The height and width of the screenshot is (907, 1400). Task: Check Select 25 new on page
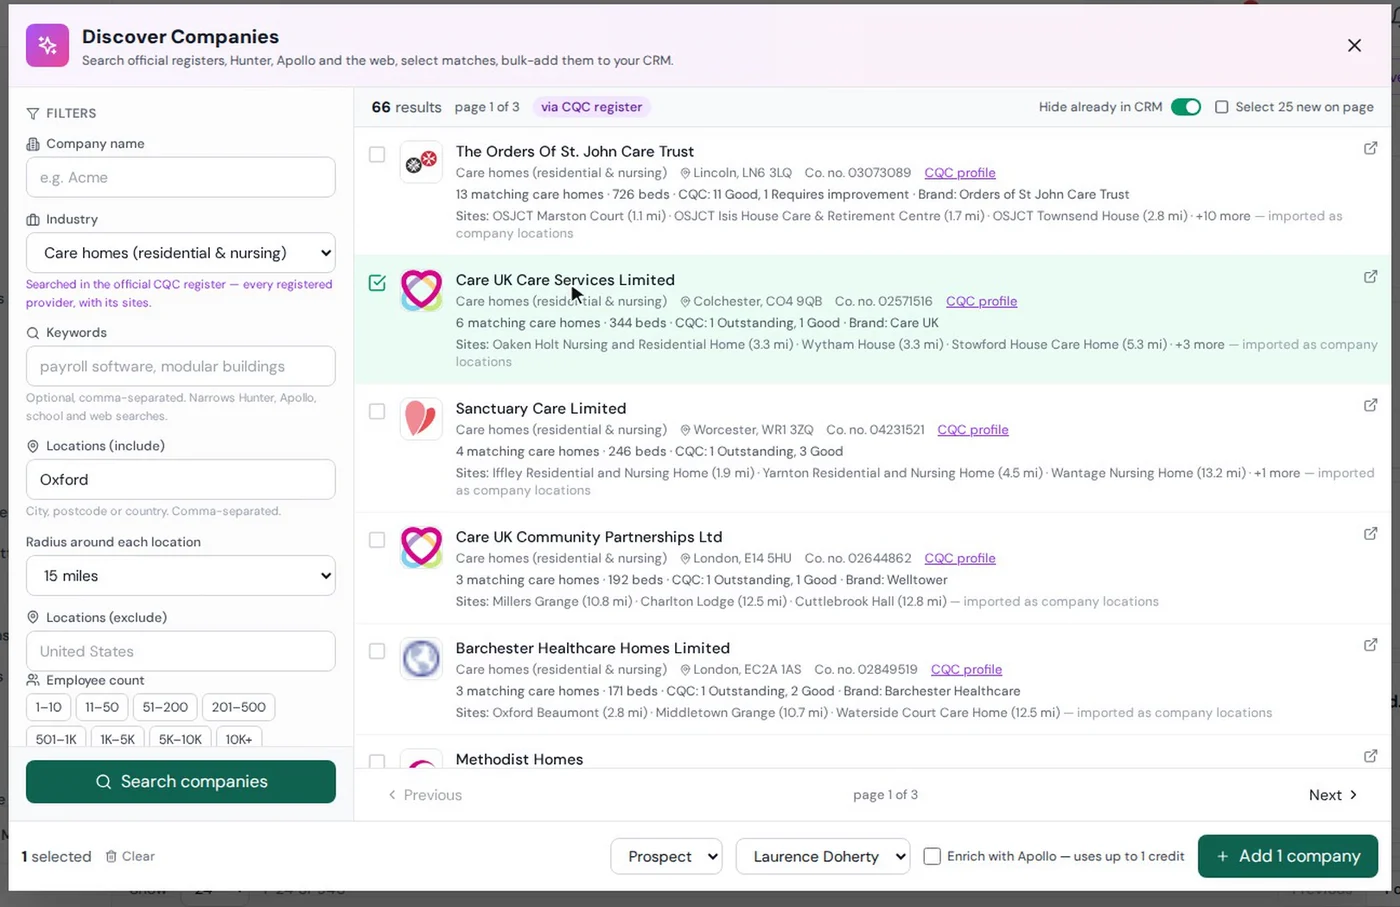coord(1221,107)
